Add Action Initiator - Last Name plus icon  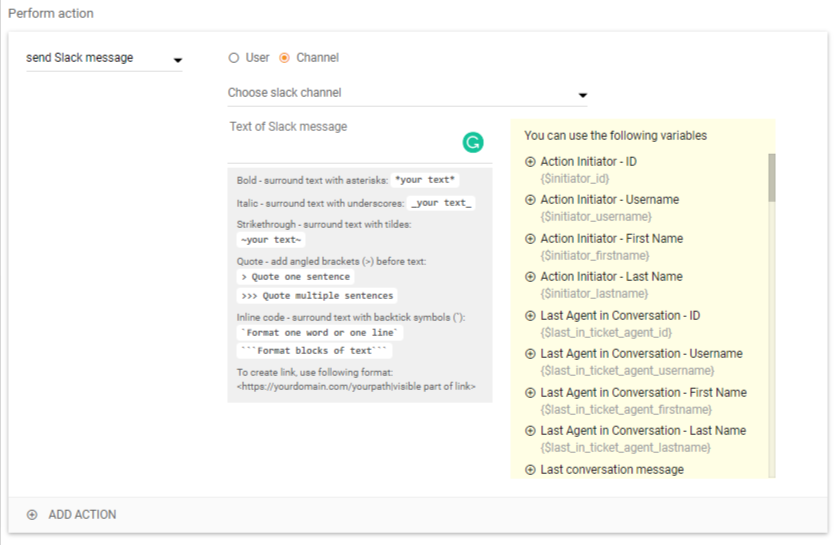tap(530, 277)
